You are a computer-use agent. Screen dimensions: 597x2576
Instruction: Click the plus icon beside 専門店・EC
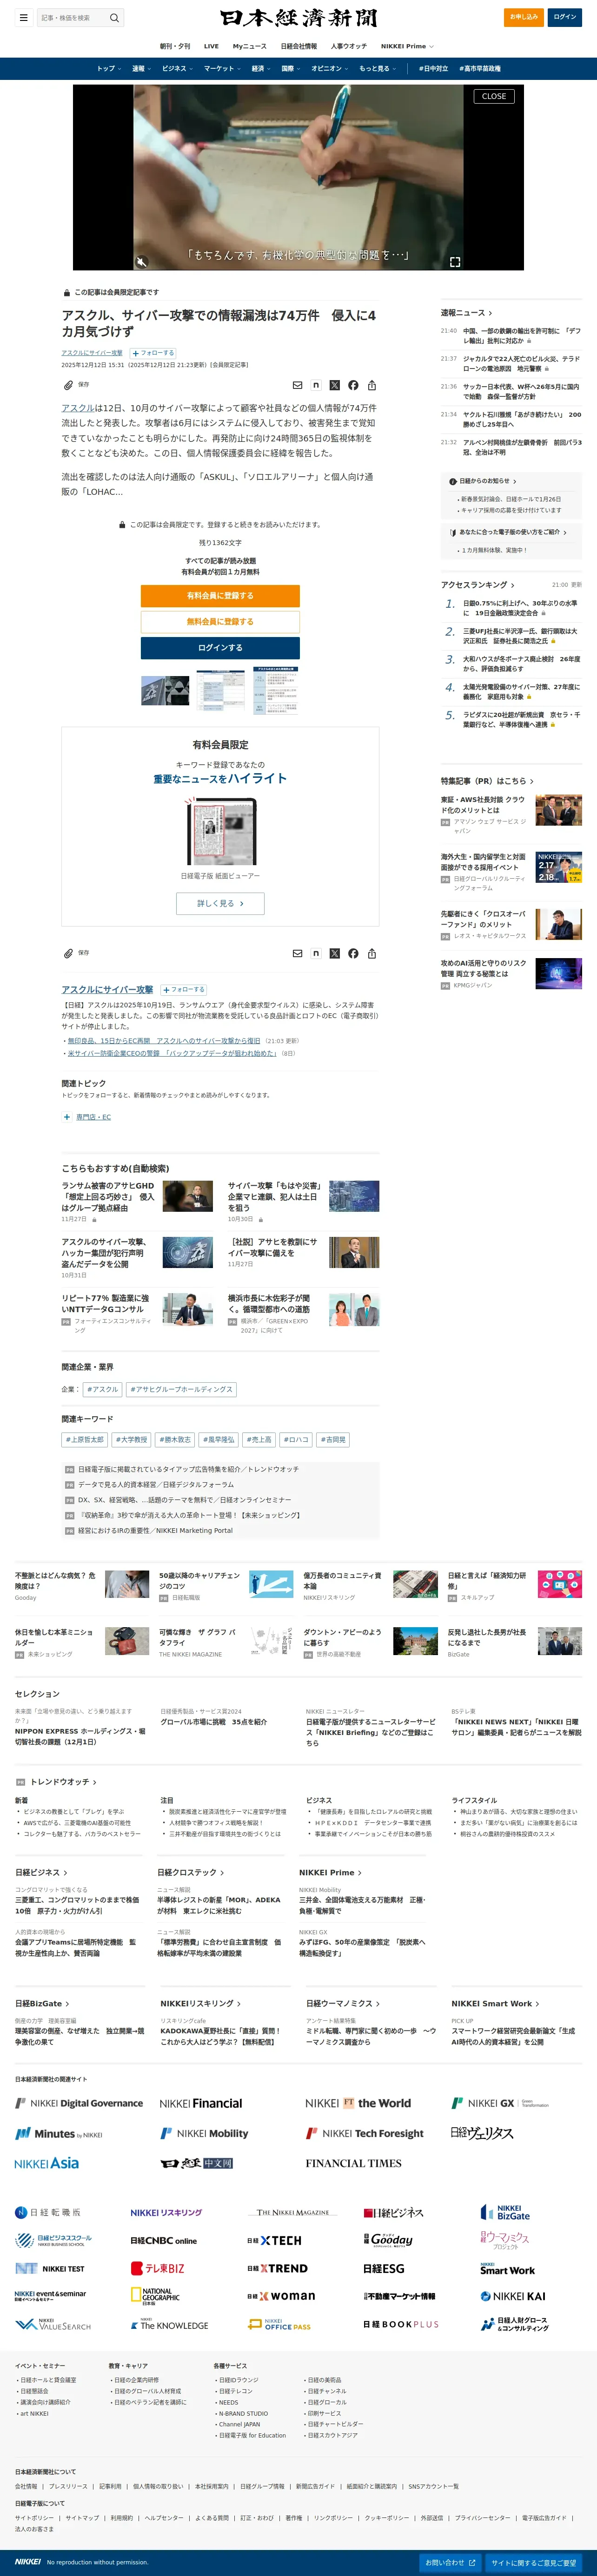67,1117
